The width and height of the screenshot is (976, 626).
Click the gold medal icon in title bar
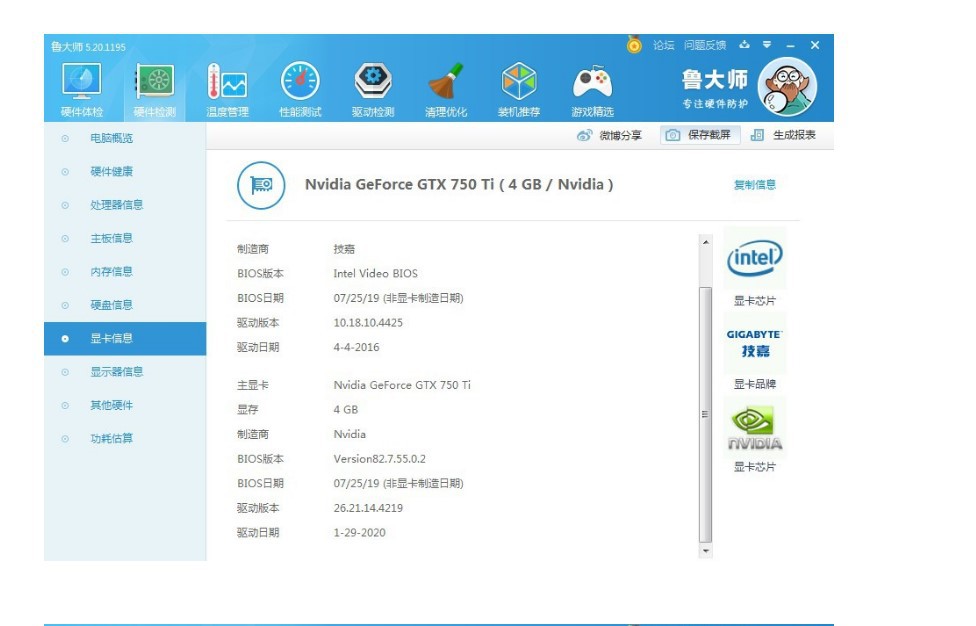[634, 45]
